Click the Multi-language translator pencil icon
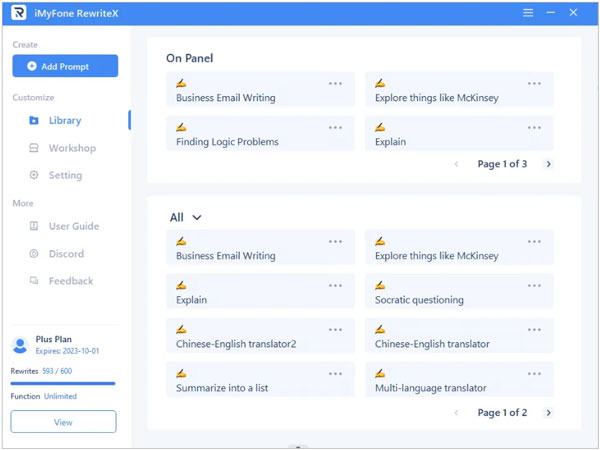The width and height of the screenshot is (600, 450). point(380,373)
